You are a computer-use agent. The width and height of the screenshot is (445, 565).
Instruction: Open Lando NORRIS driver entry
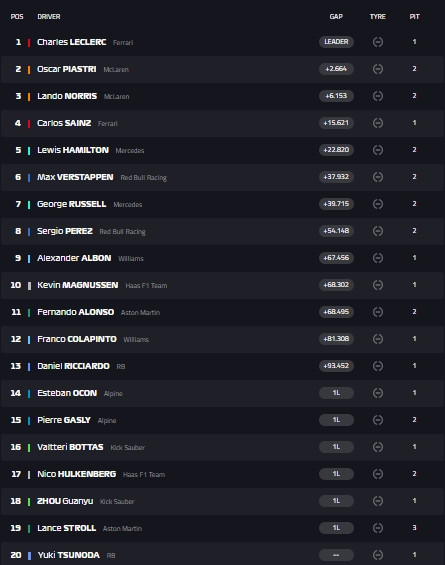coord(67,96)
